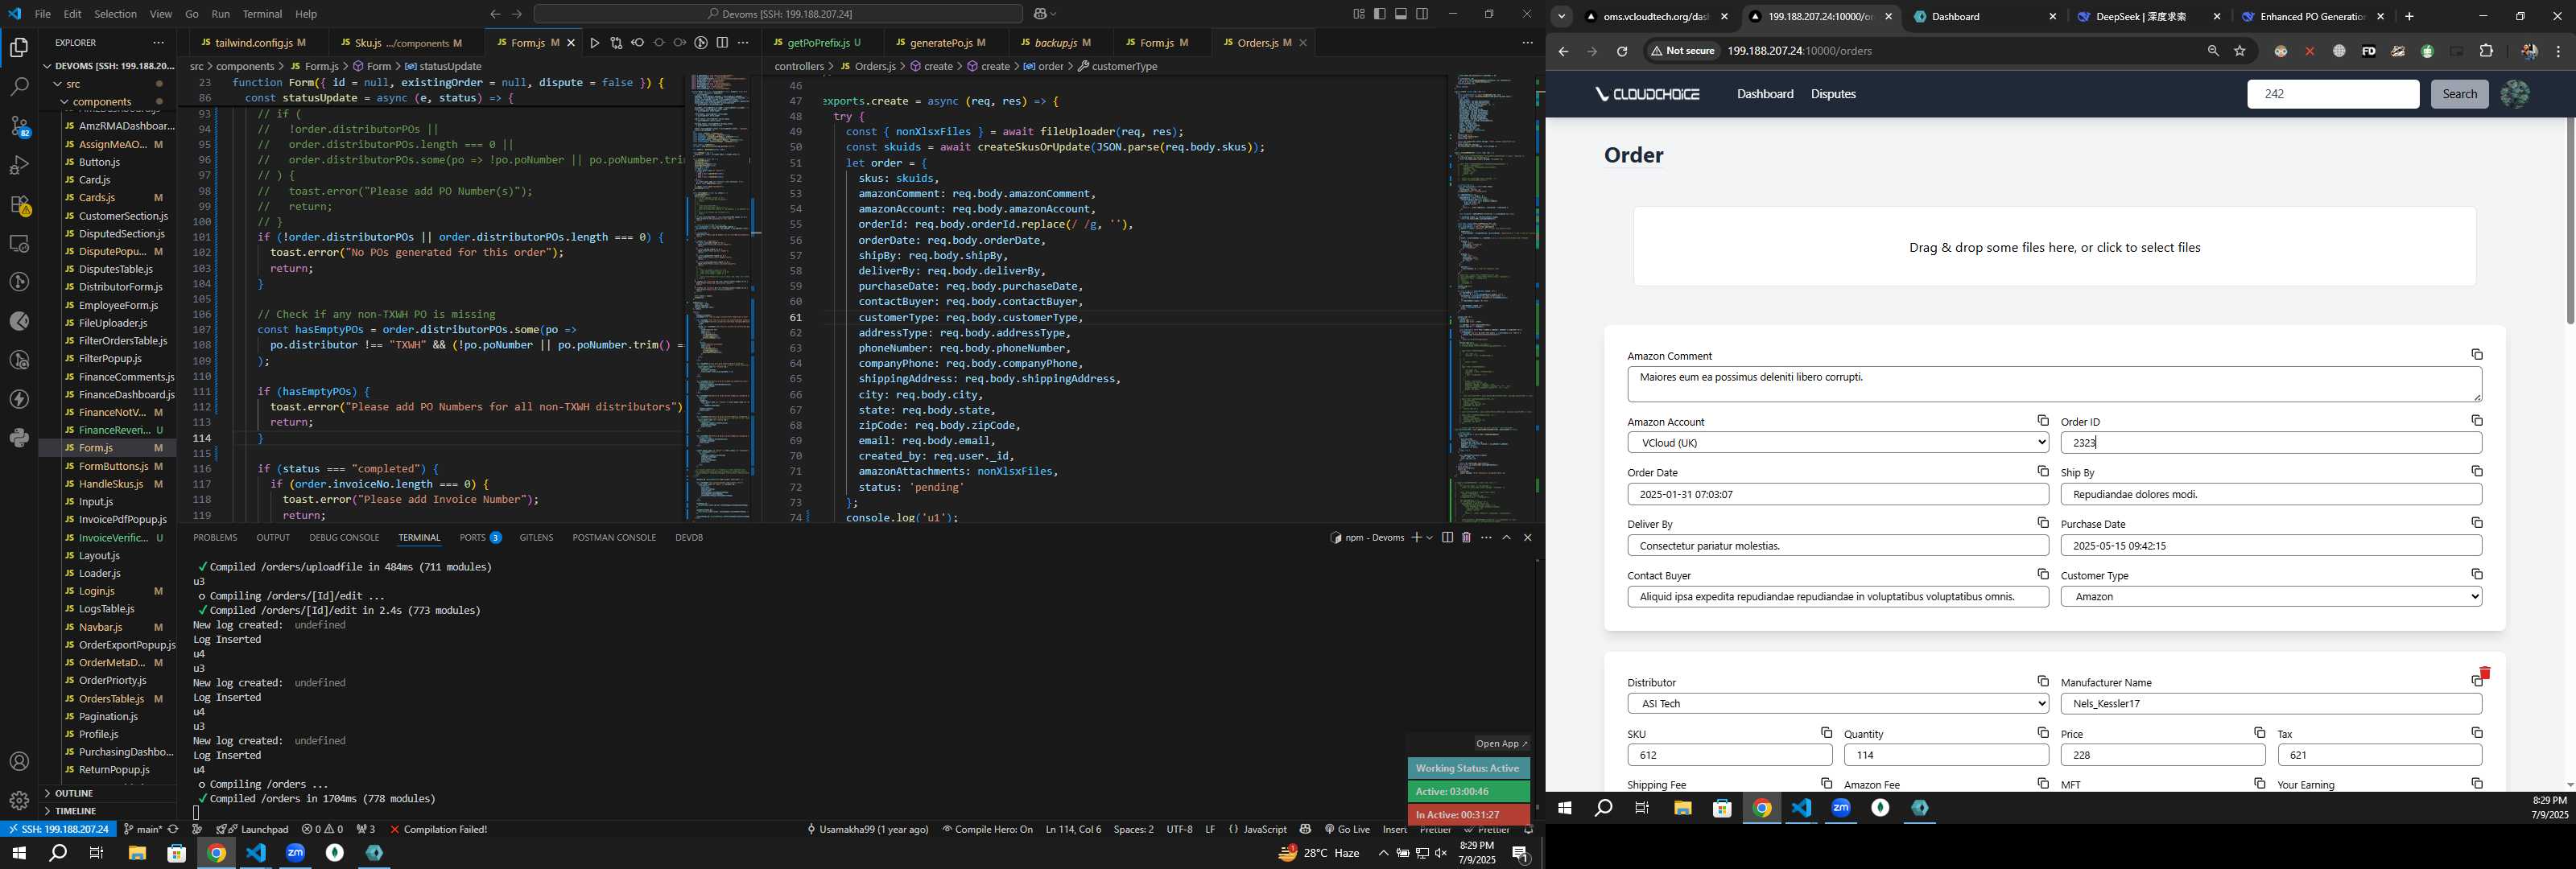Click the Compare Changes icon in the editor toolbar
The image size is (2576, 869).
pos(616,43)
